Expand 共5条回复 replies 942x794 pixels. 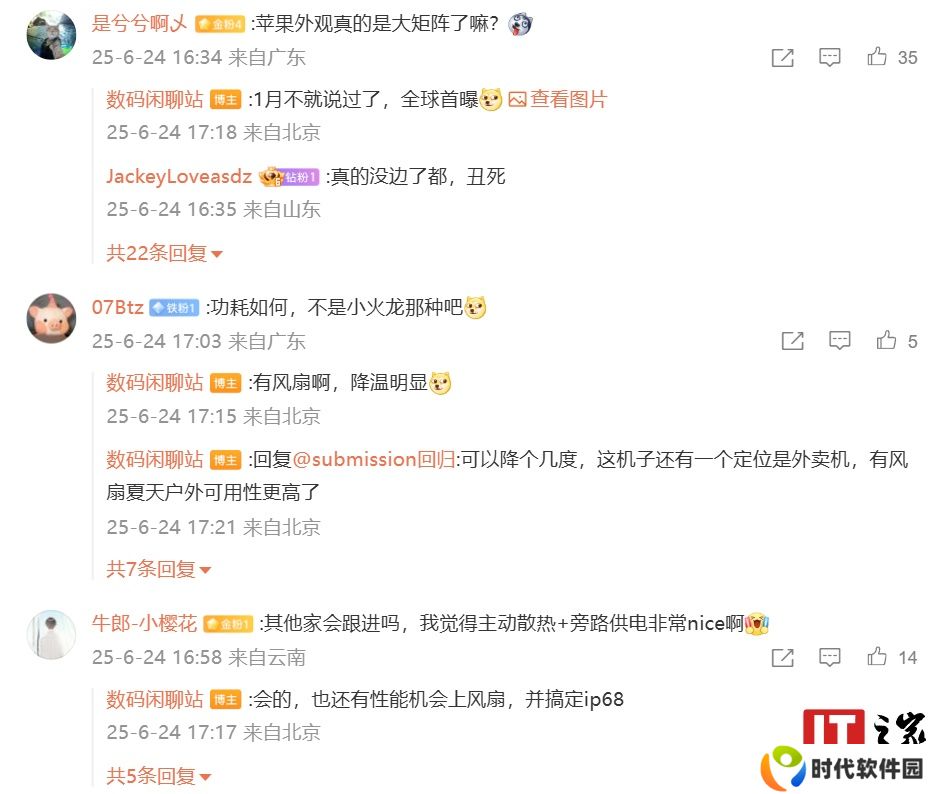pos(159,777)
